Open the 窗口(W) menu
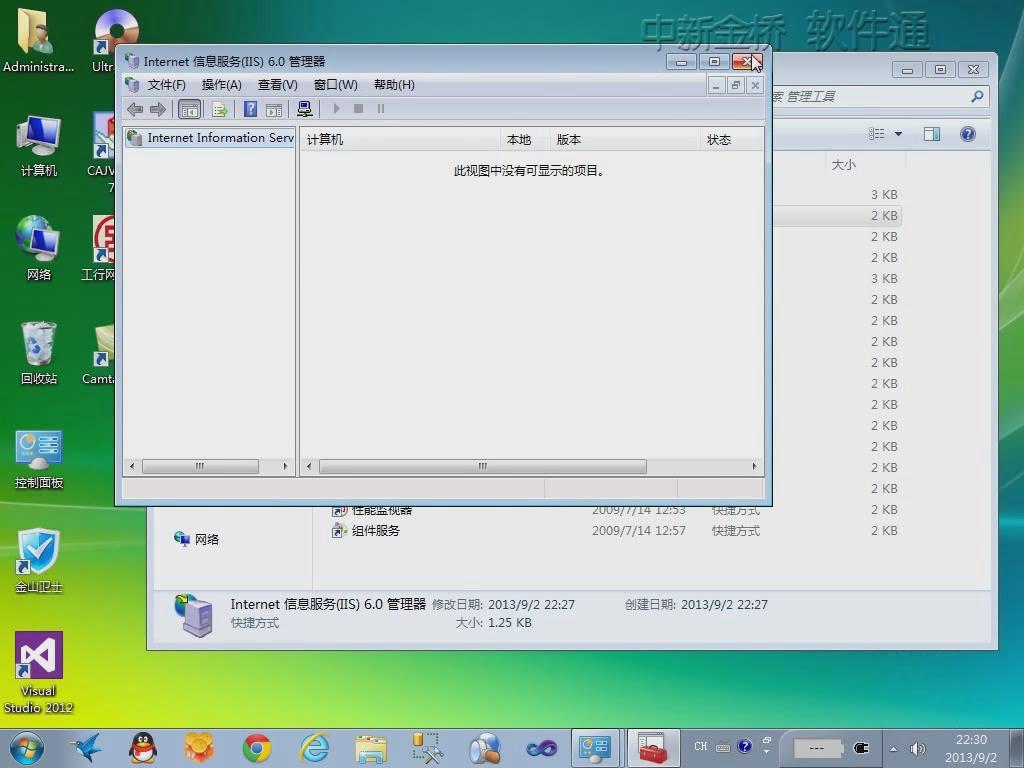 (336, 85)
